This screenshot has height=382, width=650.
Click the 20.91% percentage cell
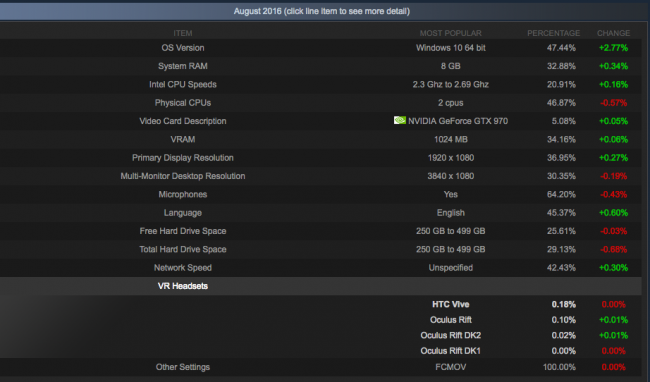(x=561, y=84)
